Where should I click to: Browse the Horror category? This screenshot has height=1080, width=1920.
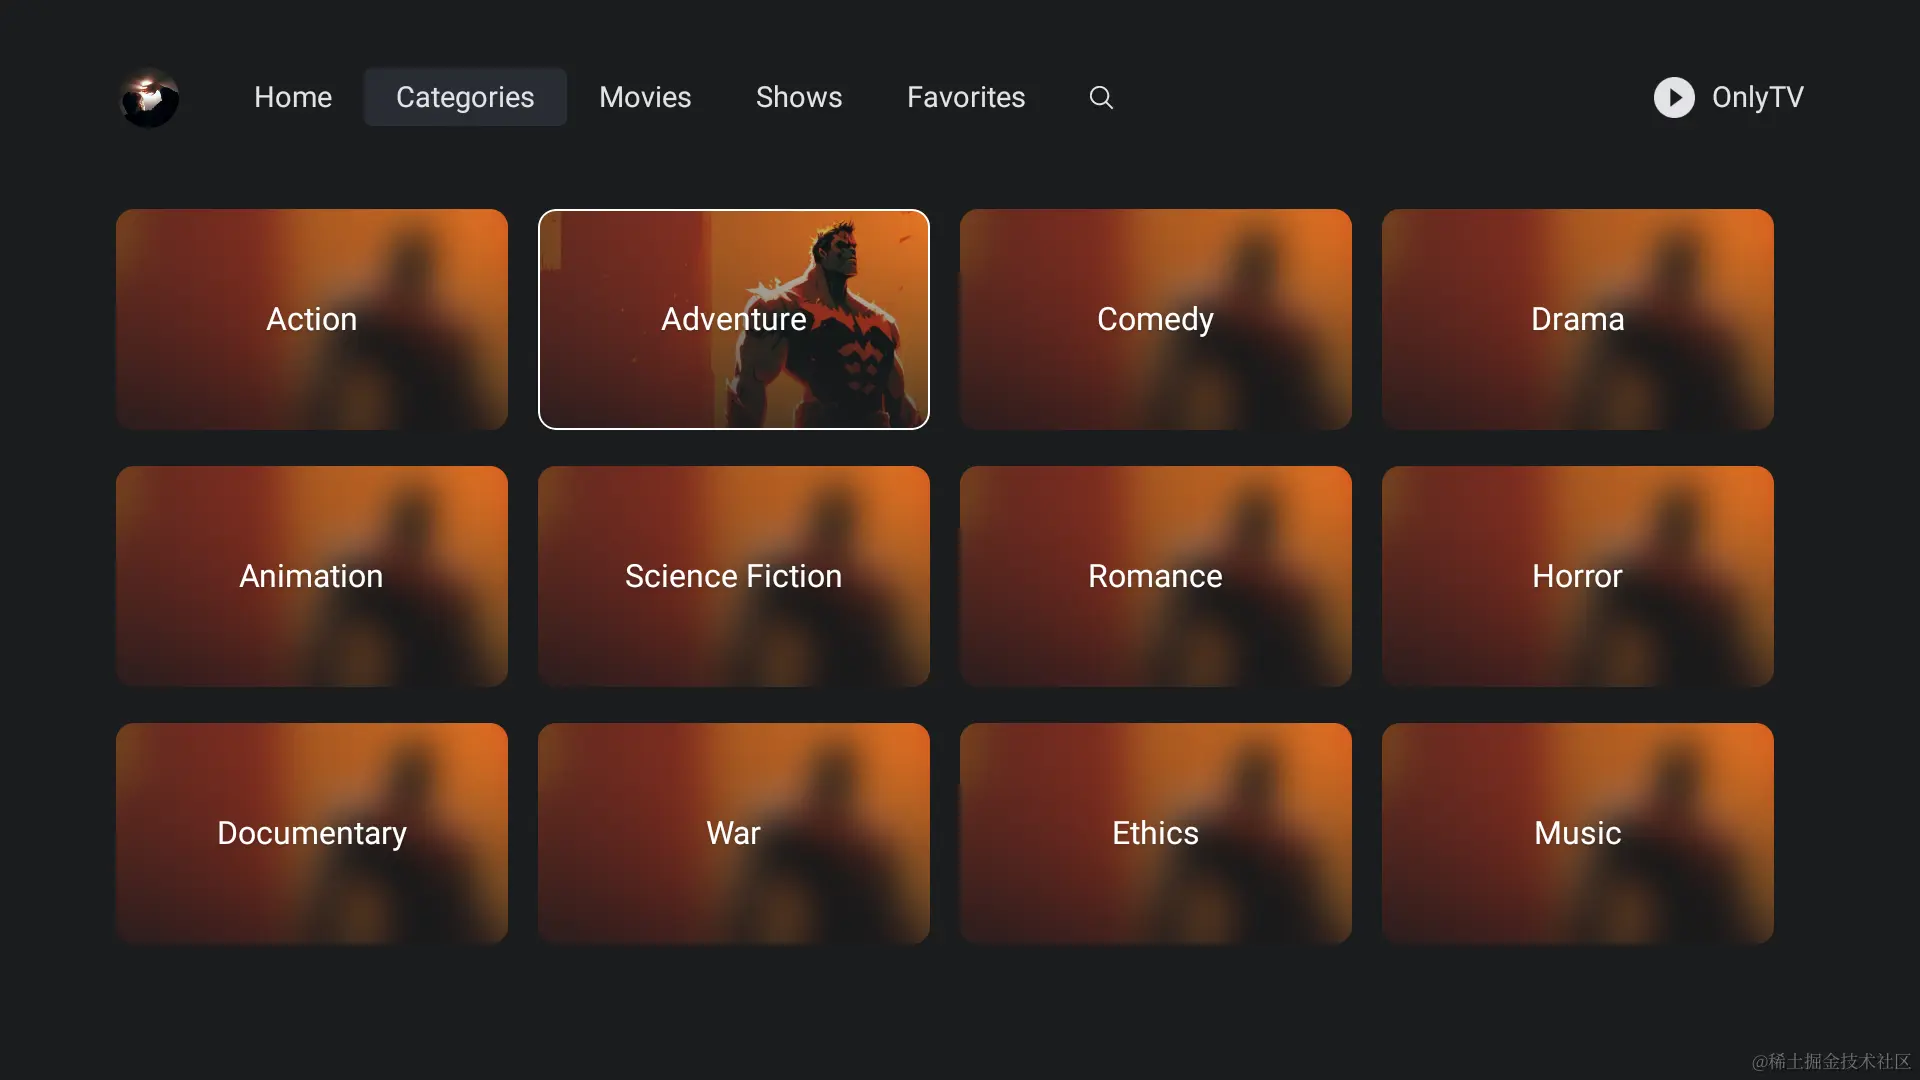pos(1576,576)
